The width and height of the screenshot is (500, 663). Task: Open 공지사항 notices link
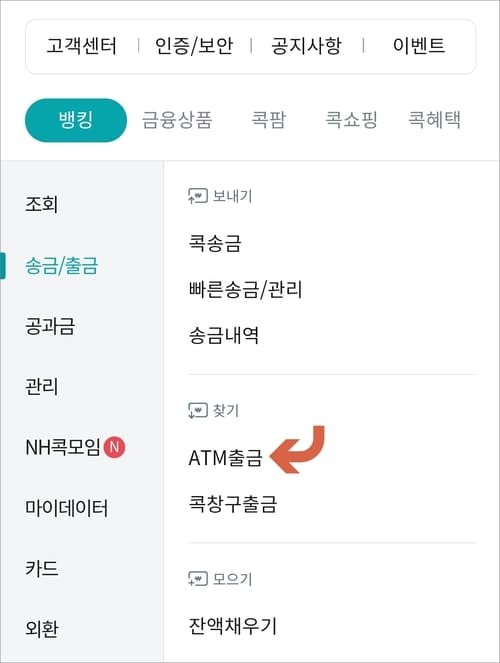click(x=306, y=46)
